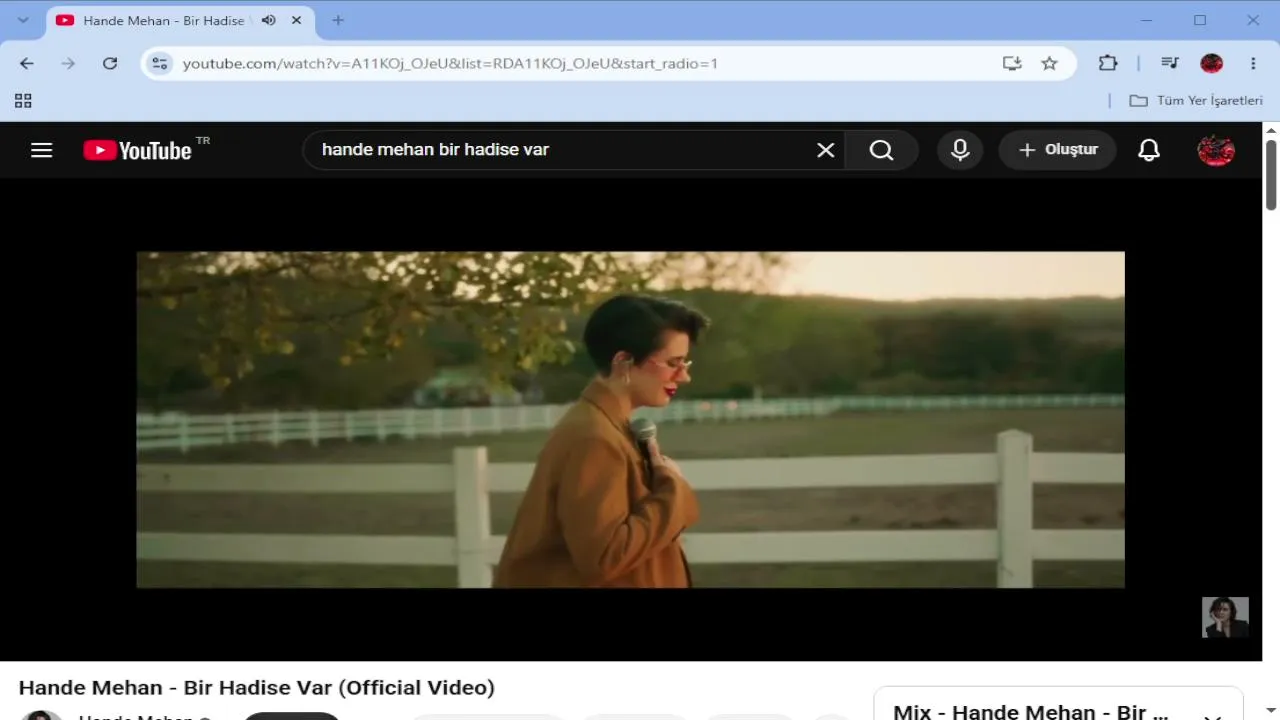This screenshot has width=1280, height=720.
Task: Start voice search with the microphone
Action: pos(960,150)
